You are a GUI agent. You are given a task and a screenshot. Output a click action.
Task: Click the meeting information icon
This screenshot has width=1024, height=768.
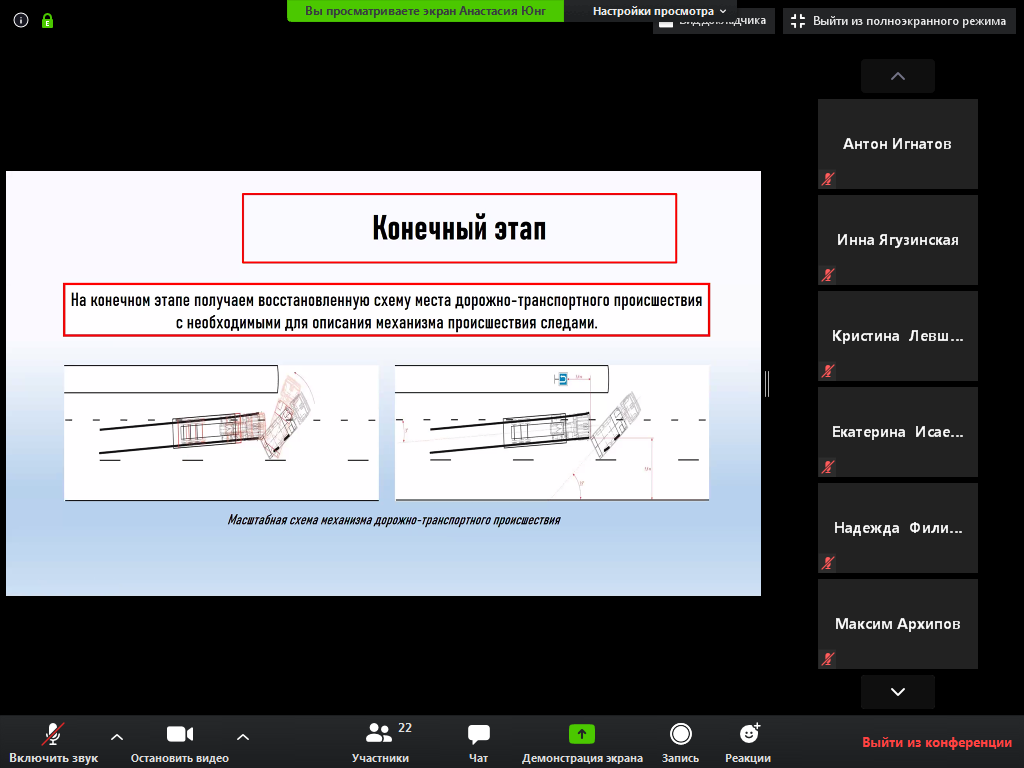pos(21,20)
